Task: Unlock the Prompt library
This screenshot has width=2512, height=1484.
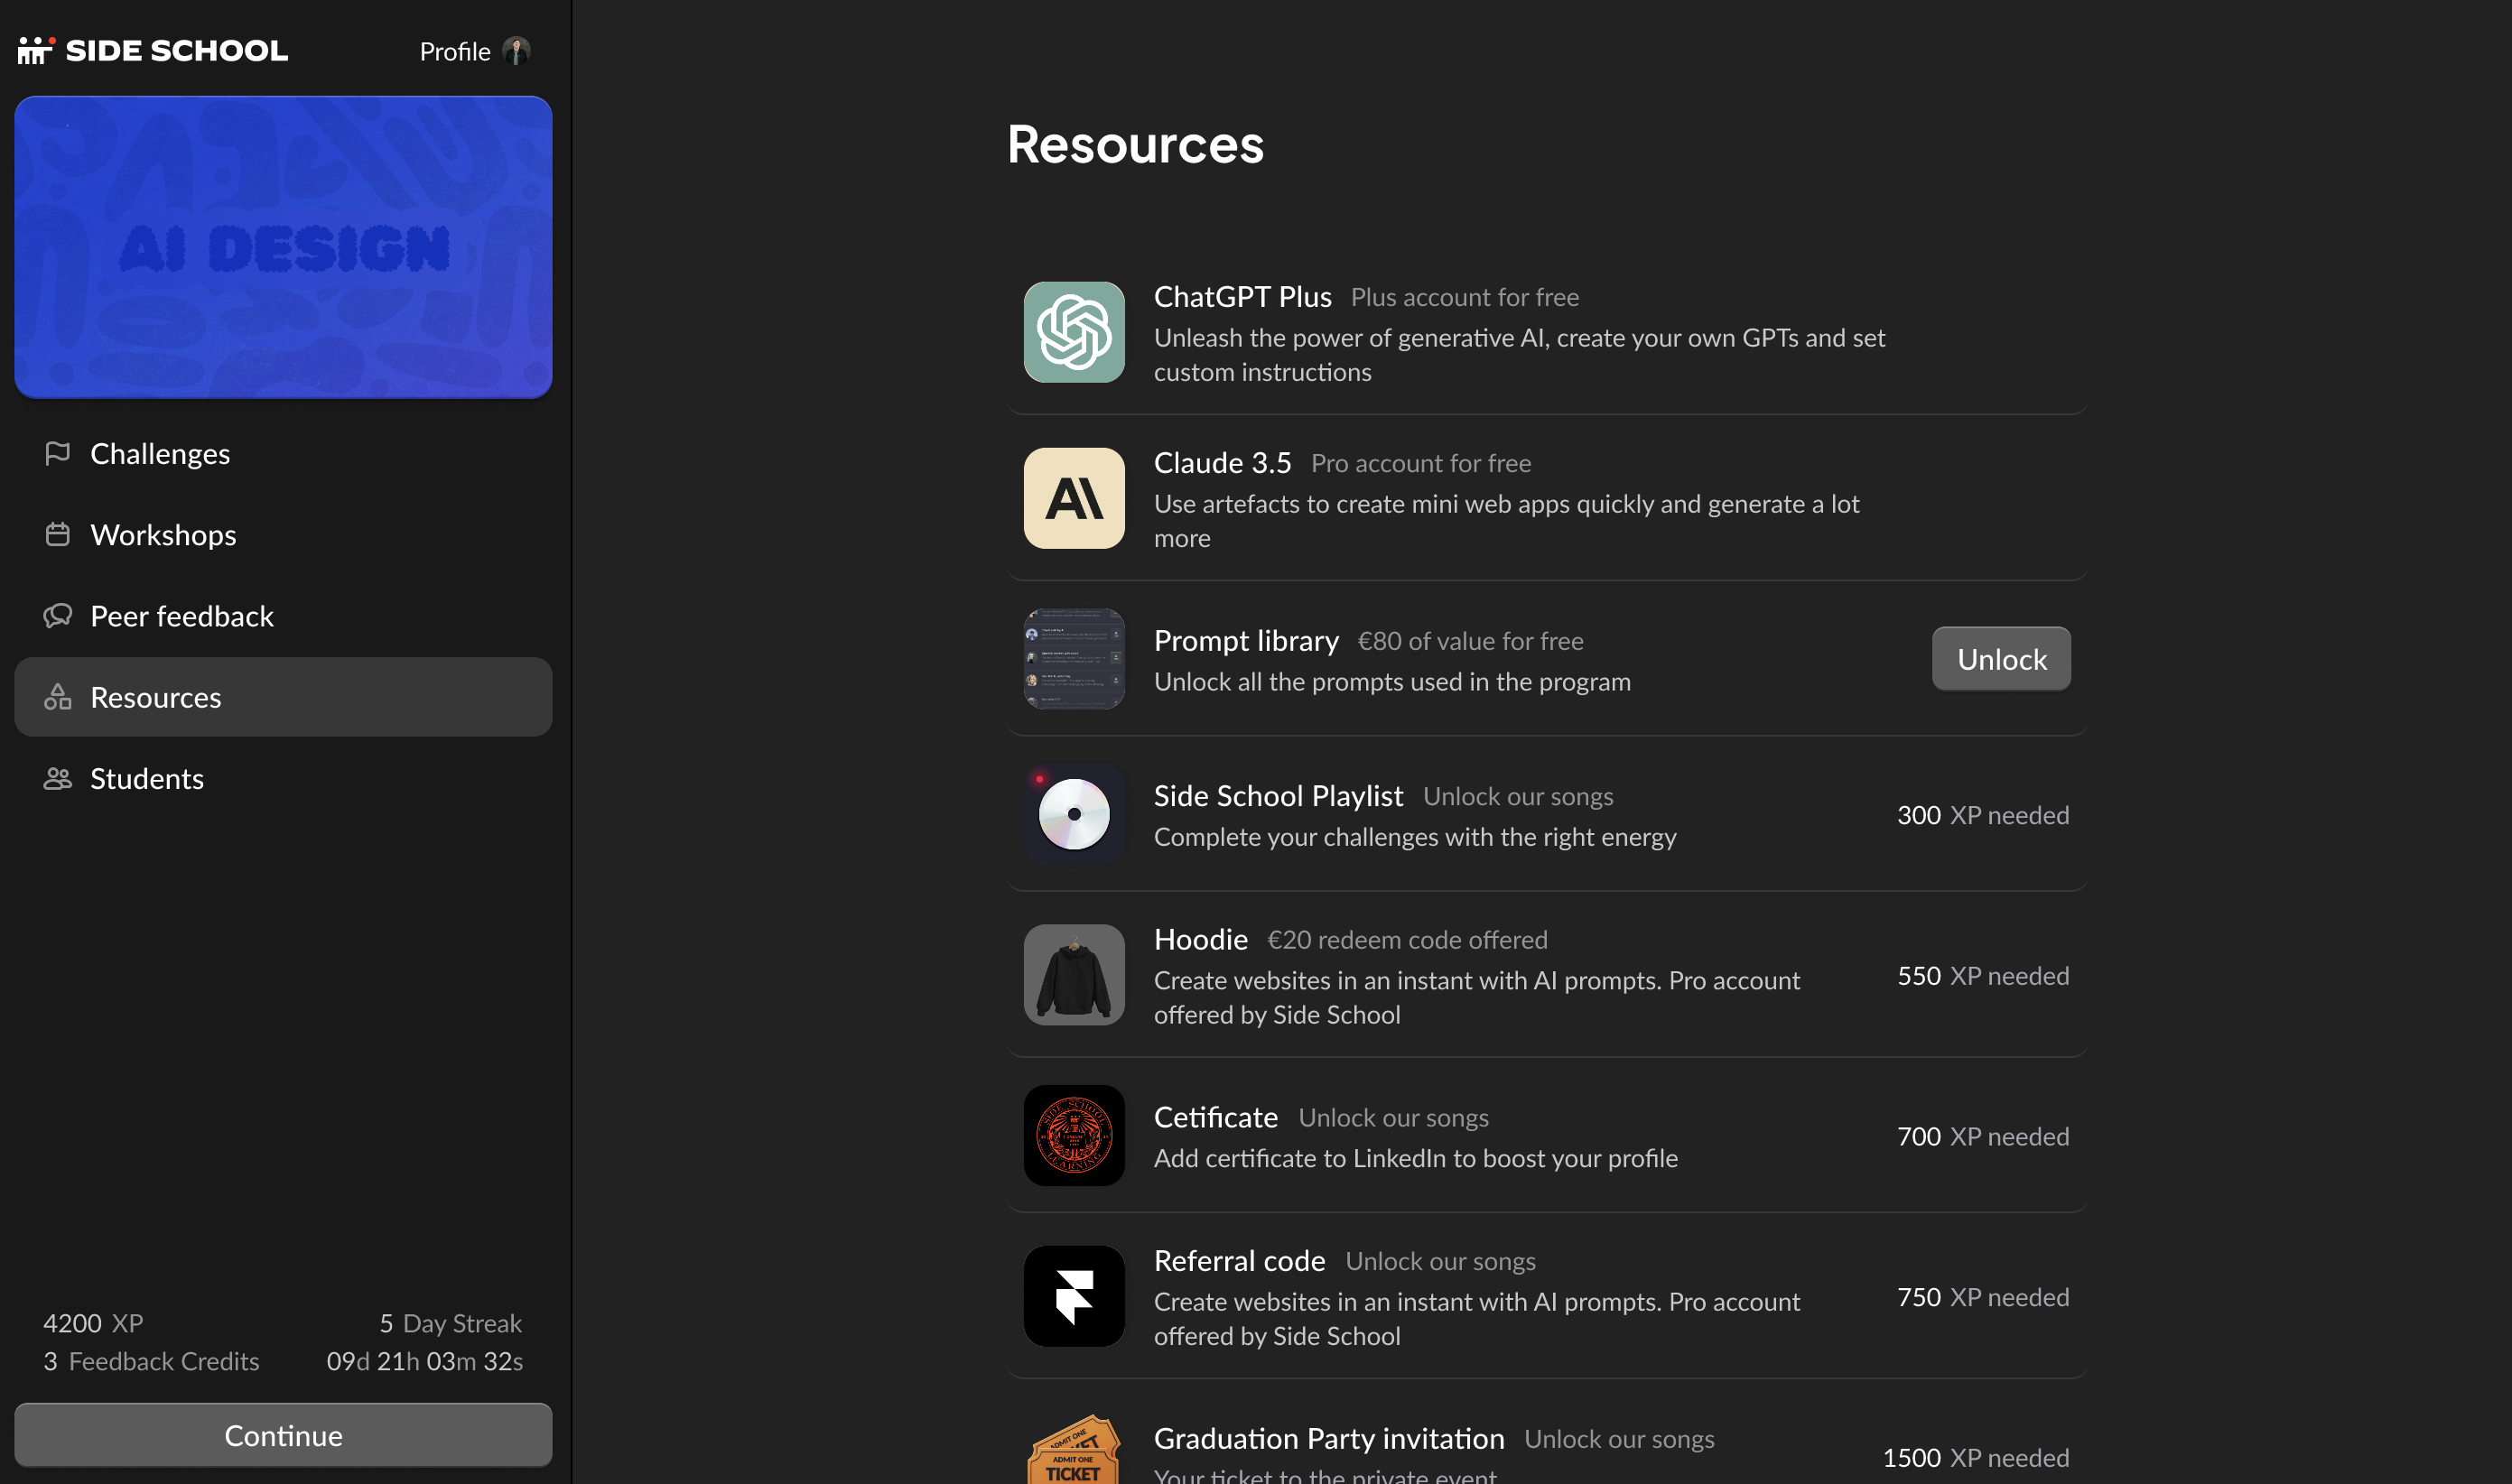Action: 2000,659
